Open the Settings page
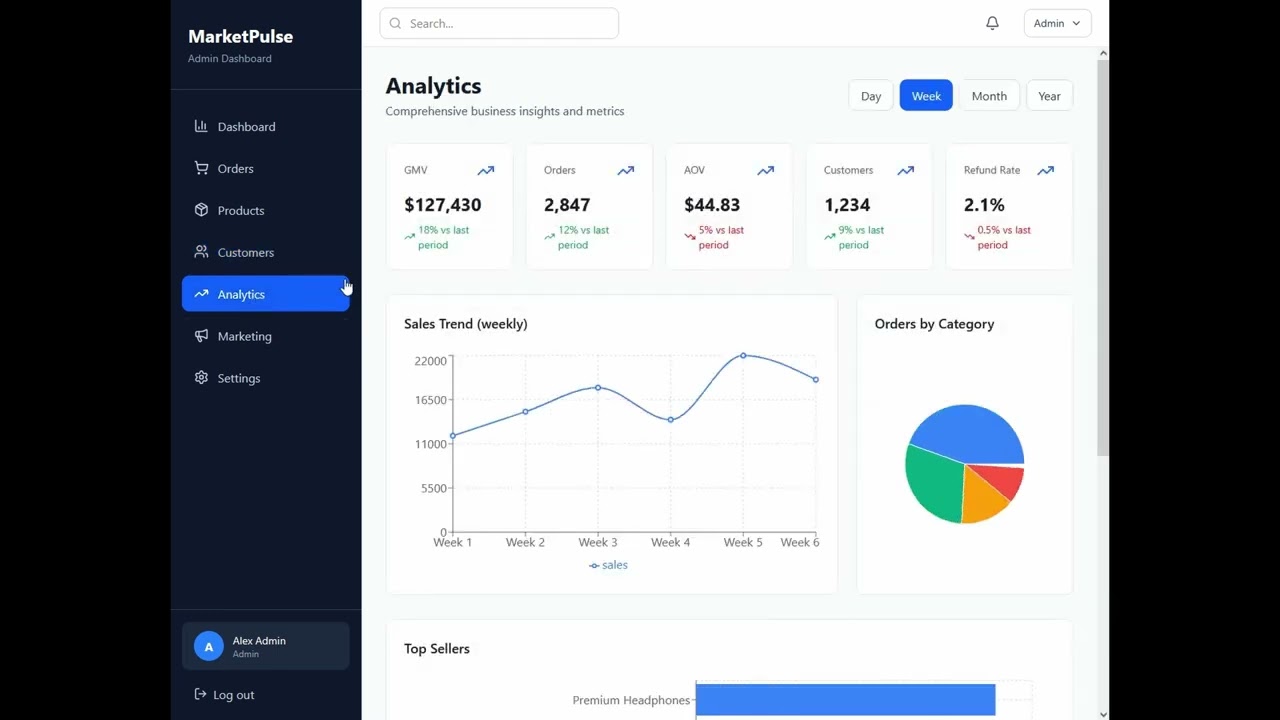Image resolution: width=1280 pixels, height=720 pixels. pyautogui.click(x=265, y=378)
